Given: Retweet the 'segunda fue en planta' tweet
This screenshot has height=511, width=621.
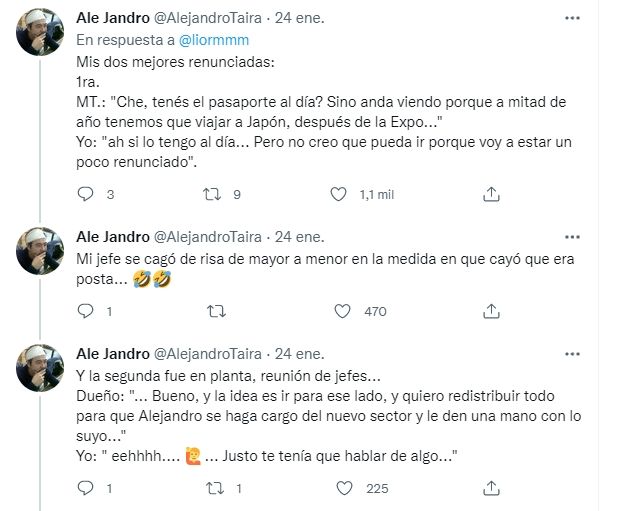Looking at the screenshot, I should click(212, 489).
